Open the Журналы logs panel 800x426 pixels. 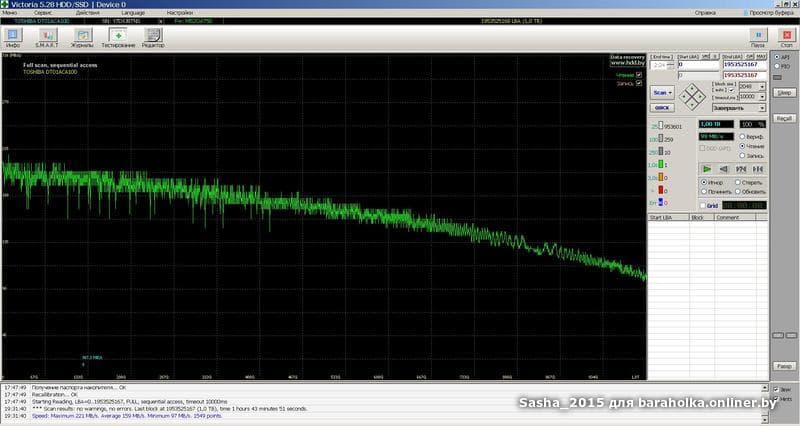click(82, 37)
